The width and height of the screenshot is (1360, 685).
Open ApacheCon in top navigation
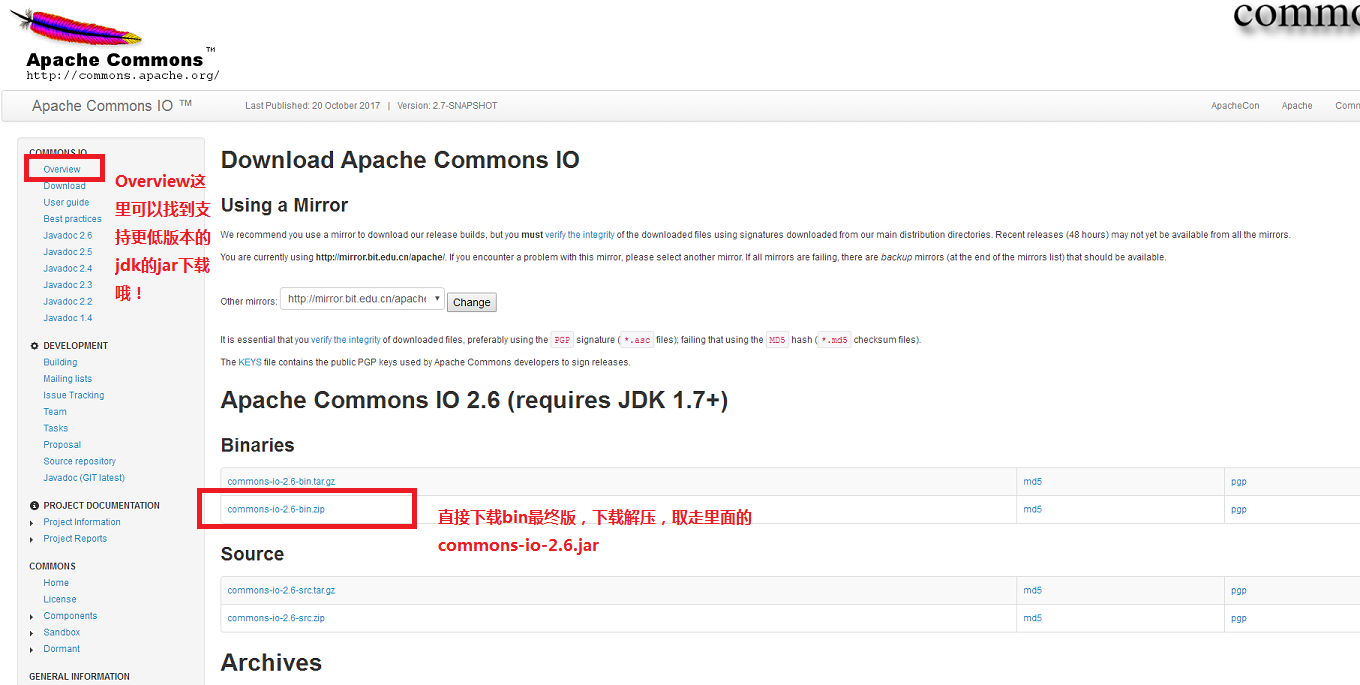point(1235,106)
